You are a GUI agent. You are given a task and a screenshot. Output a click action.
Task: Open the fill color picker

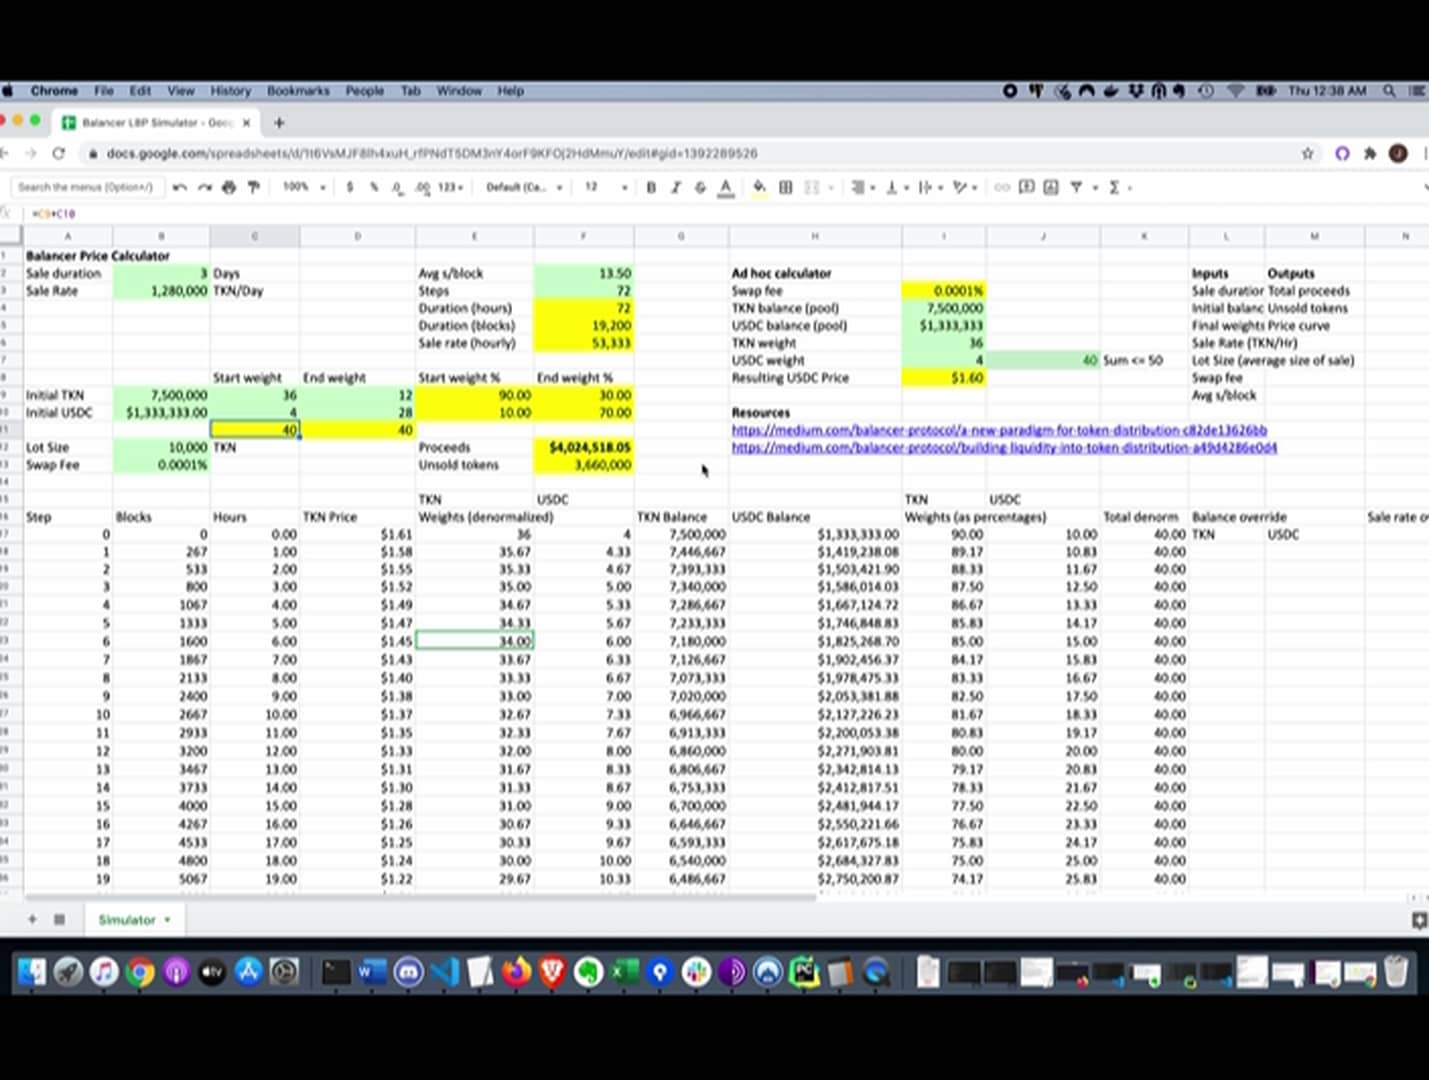click(760, 187)
